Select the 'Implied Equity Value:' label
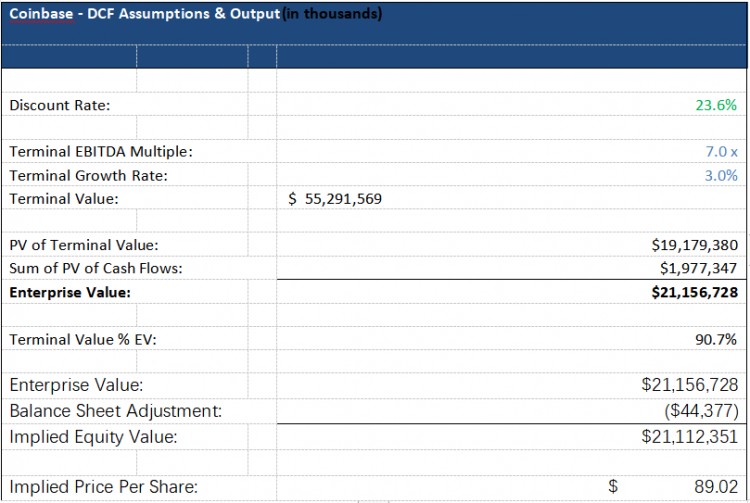750x503 pixels. pyautogui.click(x=93, y=437)
